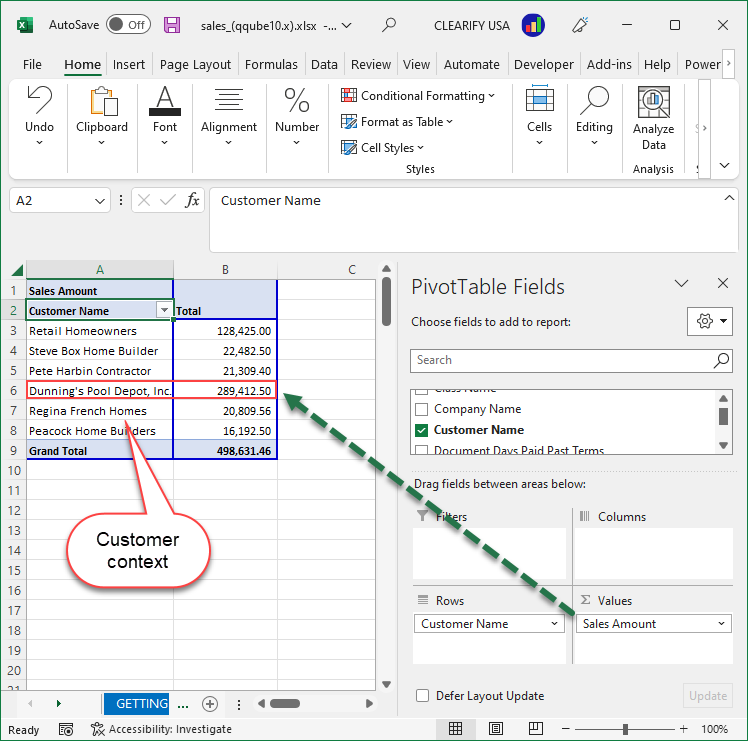The width and height of the screenshot is (748, 741).
Task: Check Document Days Paid Past Terms field
Action: pos(421,449)
